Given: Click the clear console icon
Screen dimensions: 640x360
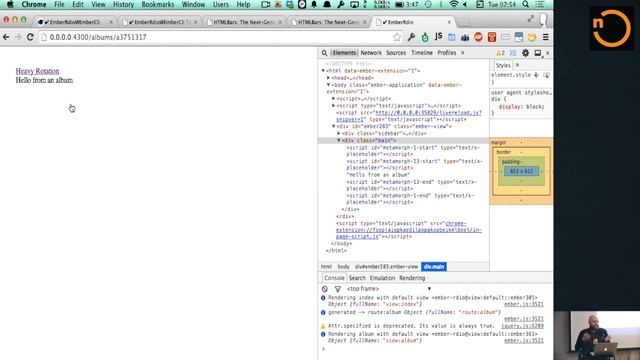Looking at the screenshot, I should (324, 289).
